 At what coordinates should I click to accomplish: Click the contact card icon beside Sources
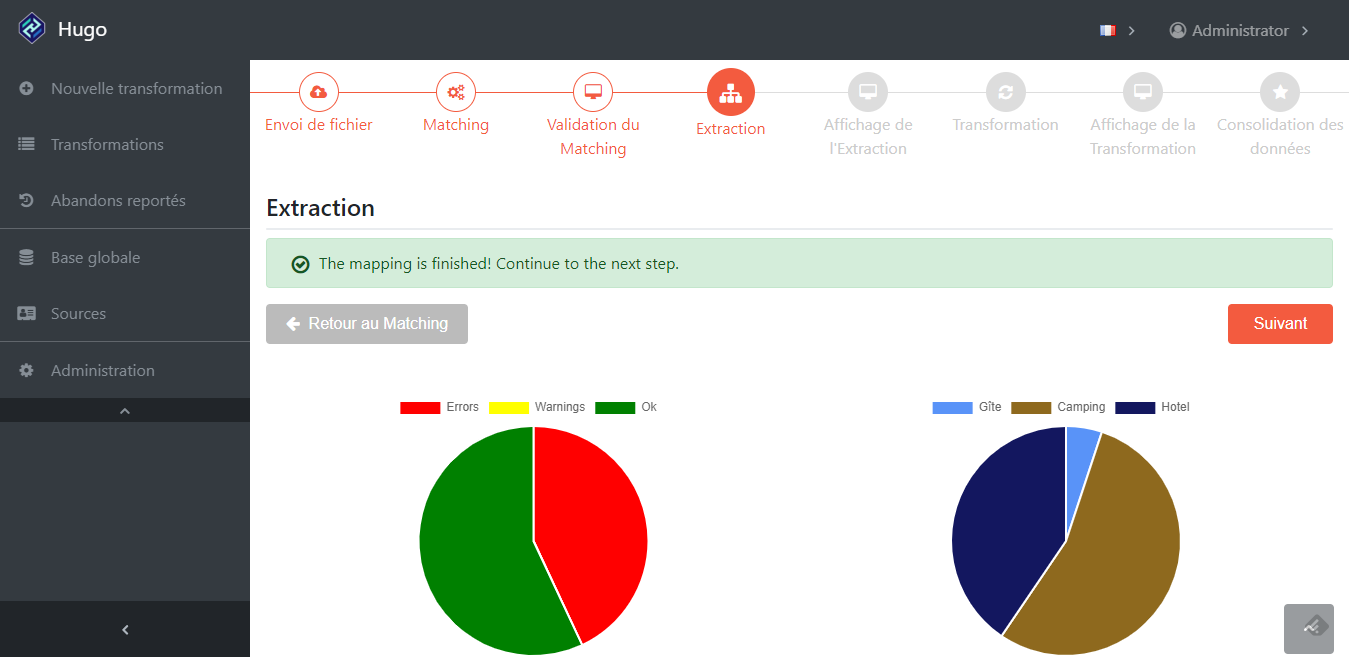point(27,314)
